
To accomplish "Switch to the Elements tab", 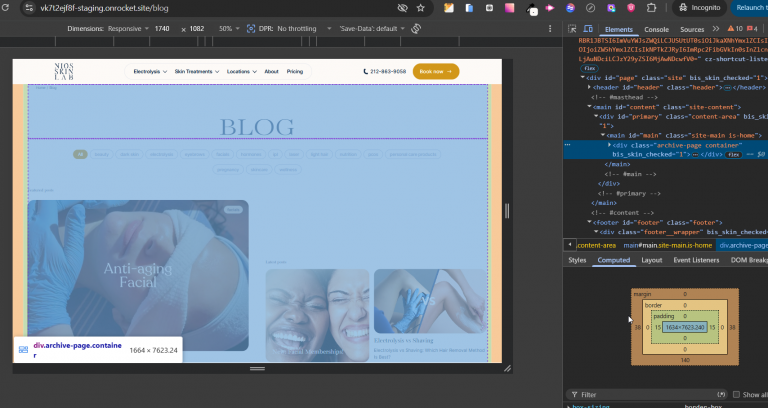I will 619,29.
